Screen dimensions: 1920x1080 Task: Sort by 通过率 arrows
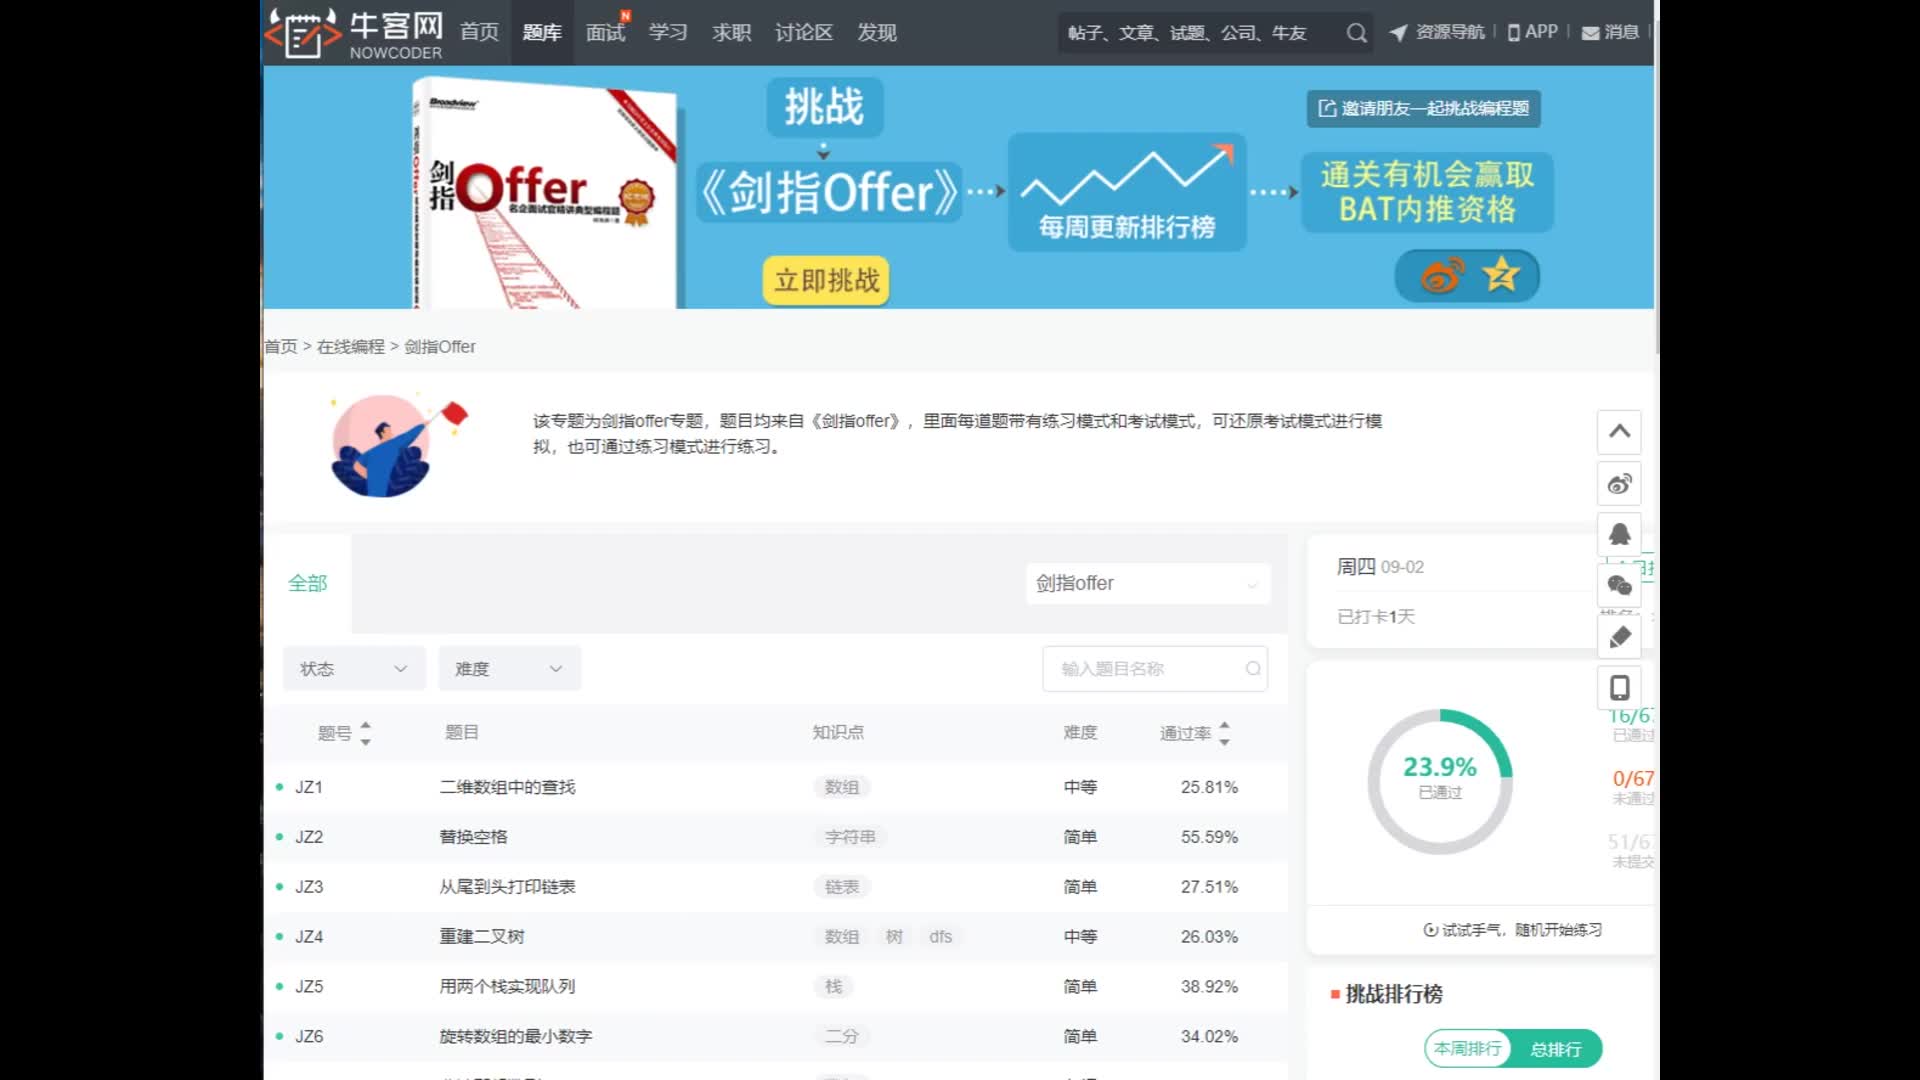point(1224,733)
